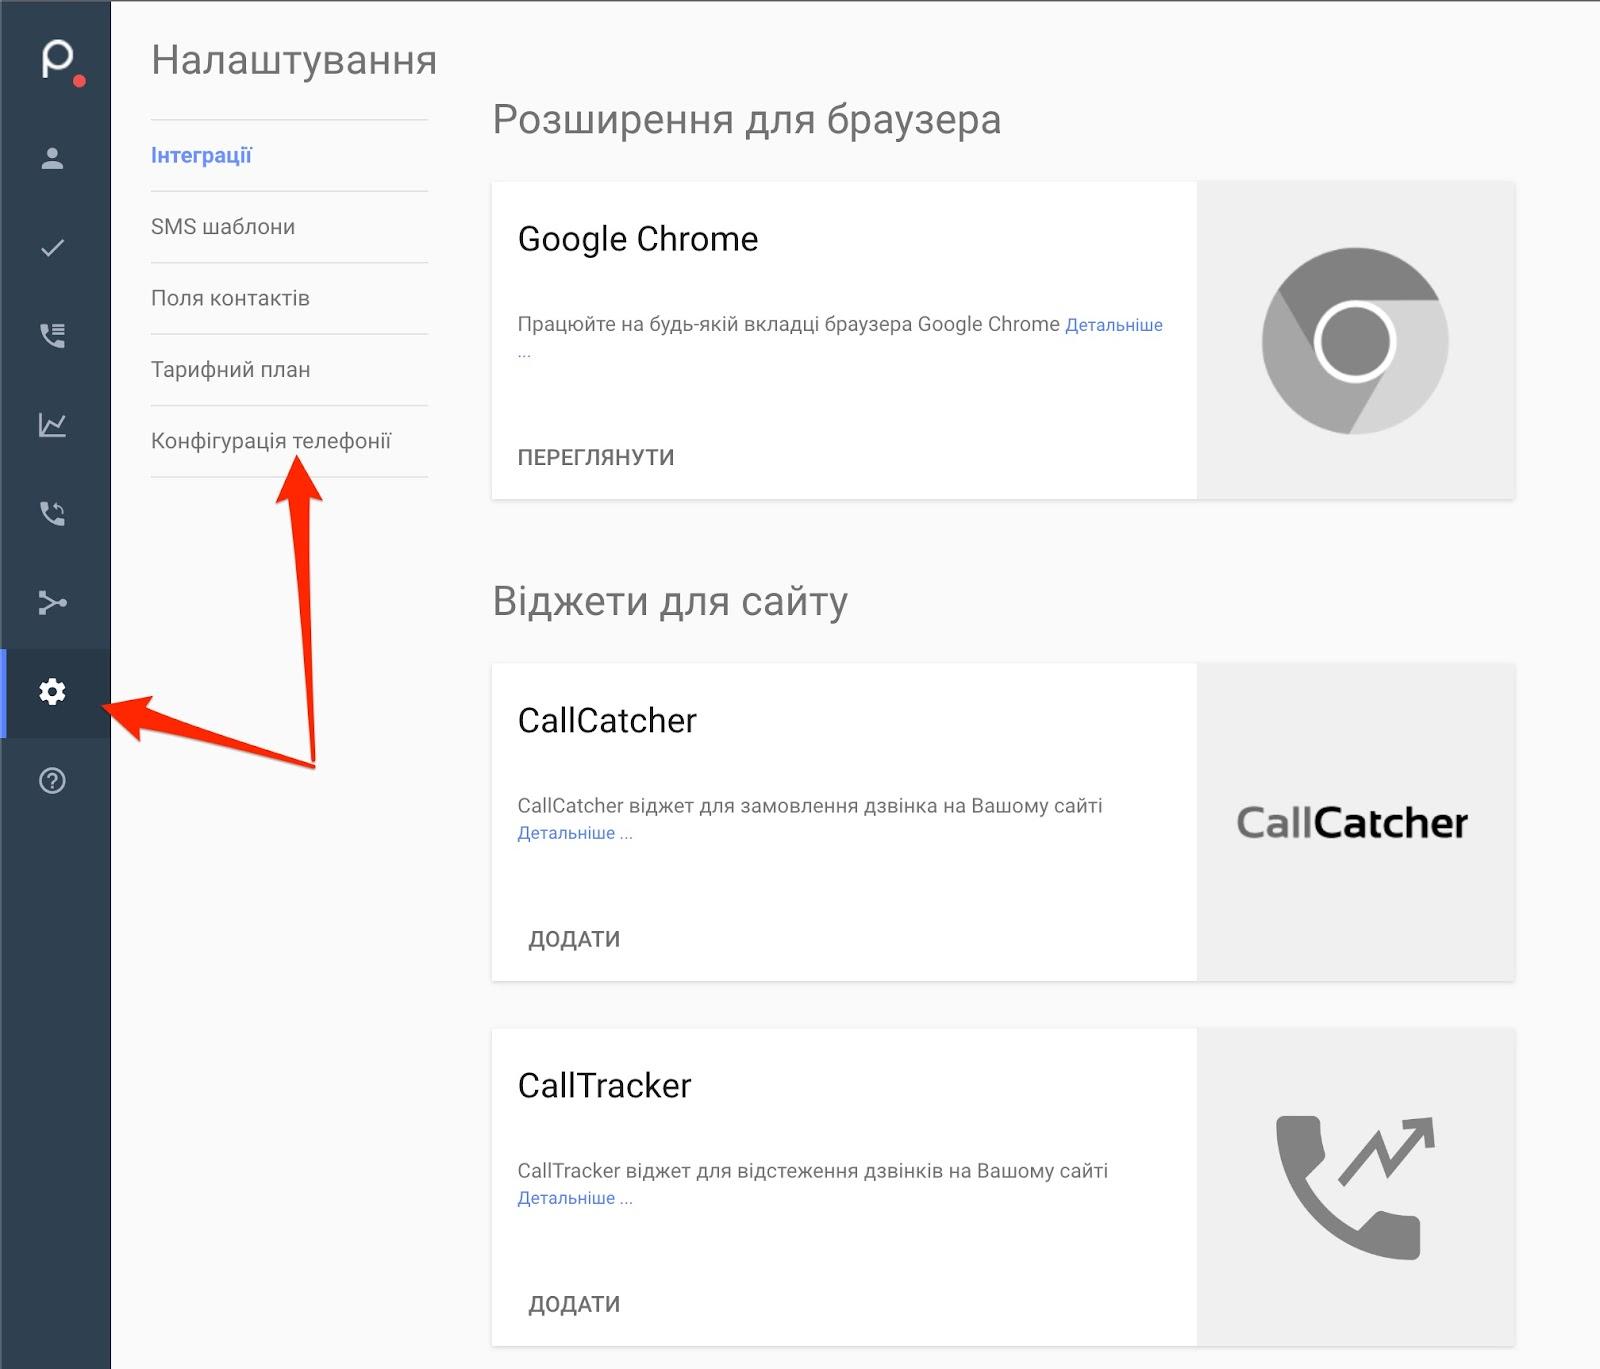
Task: Open the tasks checkmark icon
Action: click(x=52, y=247)
